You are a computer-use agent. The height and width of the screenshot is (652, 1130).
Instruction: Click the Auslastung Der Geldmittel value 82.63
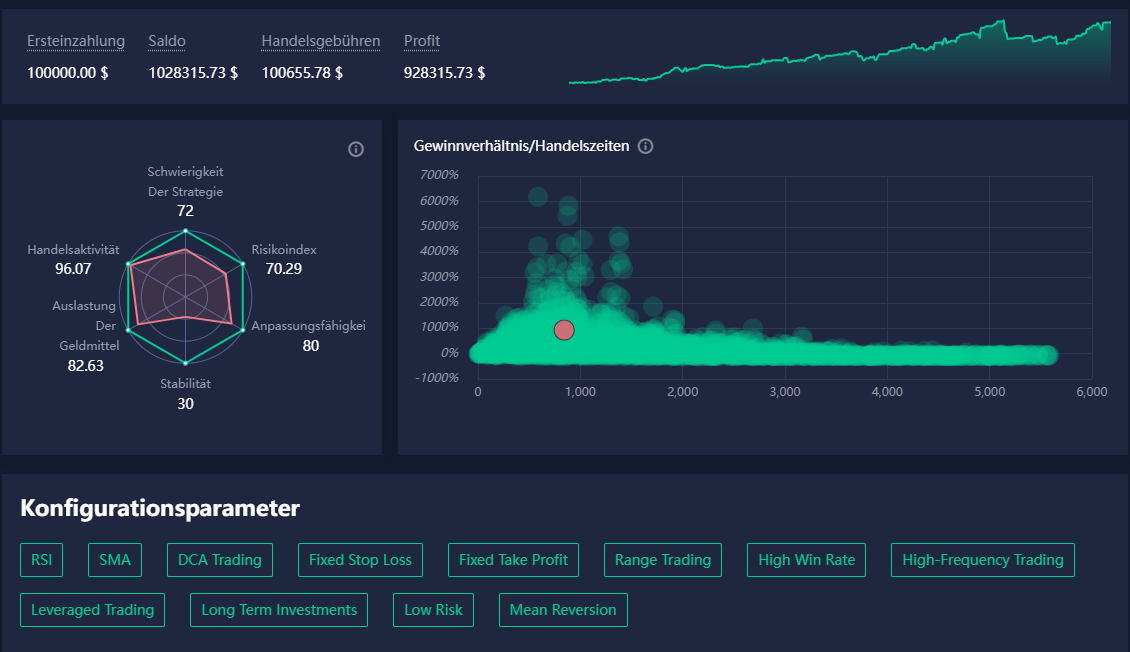coord(86,366)
